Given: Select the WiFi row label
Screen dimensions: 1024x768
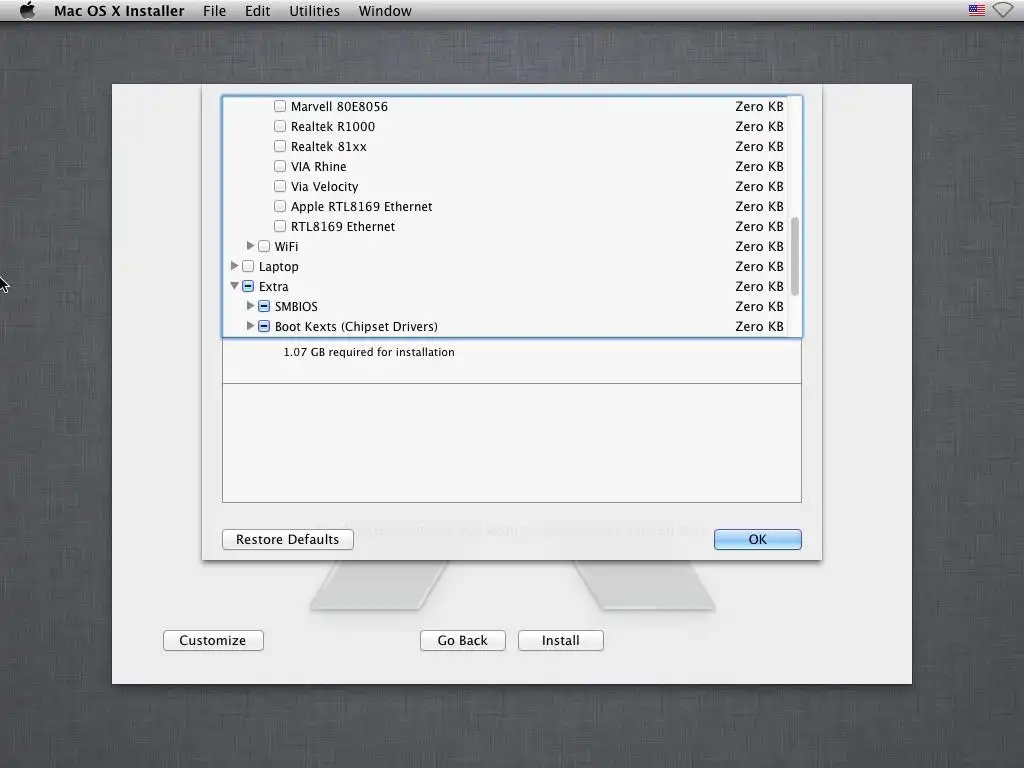Looking at the screenshot, I should [286, 247].
